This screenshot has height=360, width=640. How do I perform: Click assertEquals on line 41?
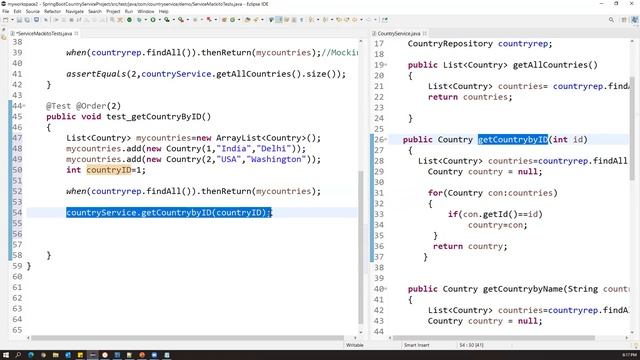tap(96, 74)
